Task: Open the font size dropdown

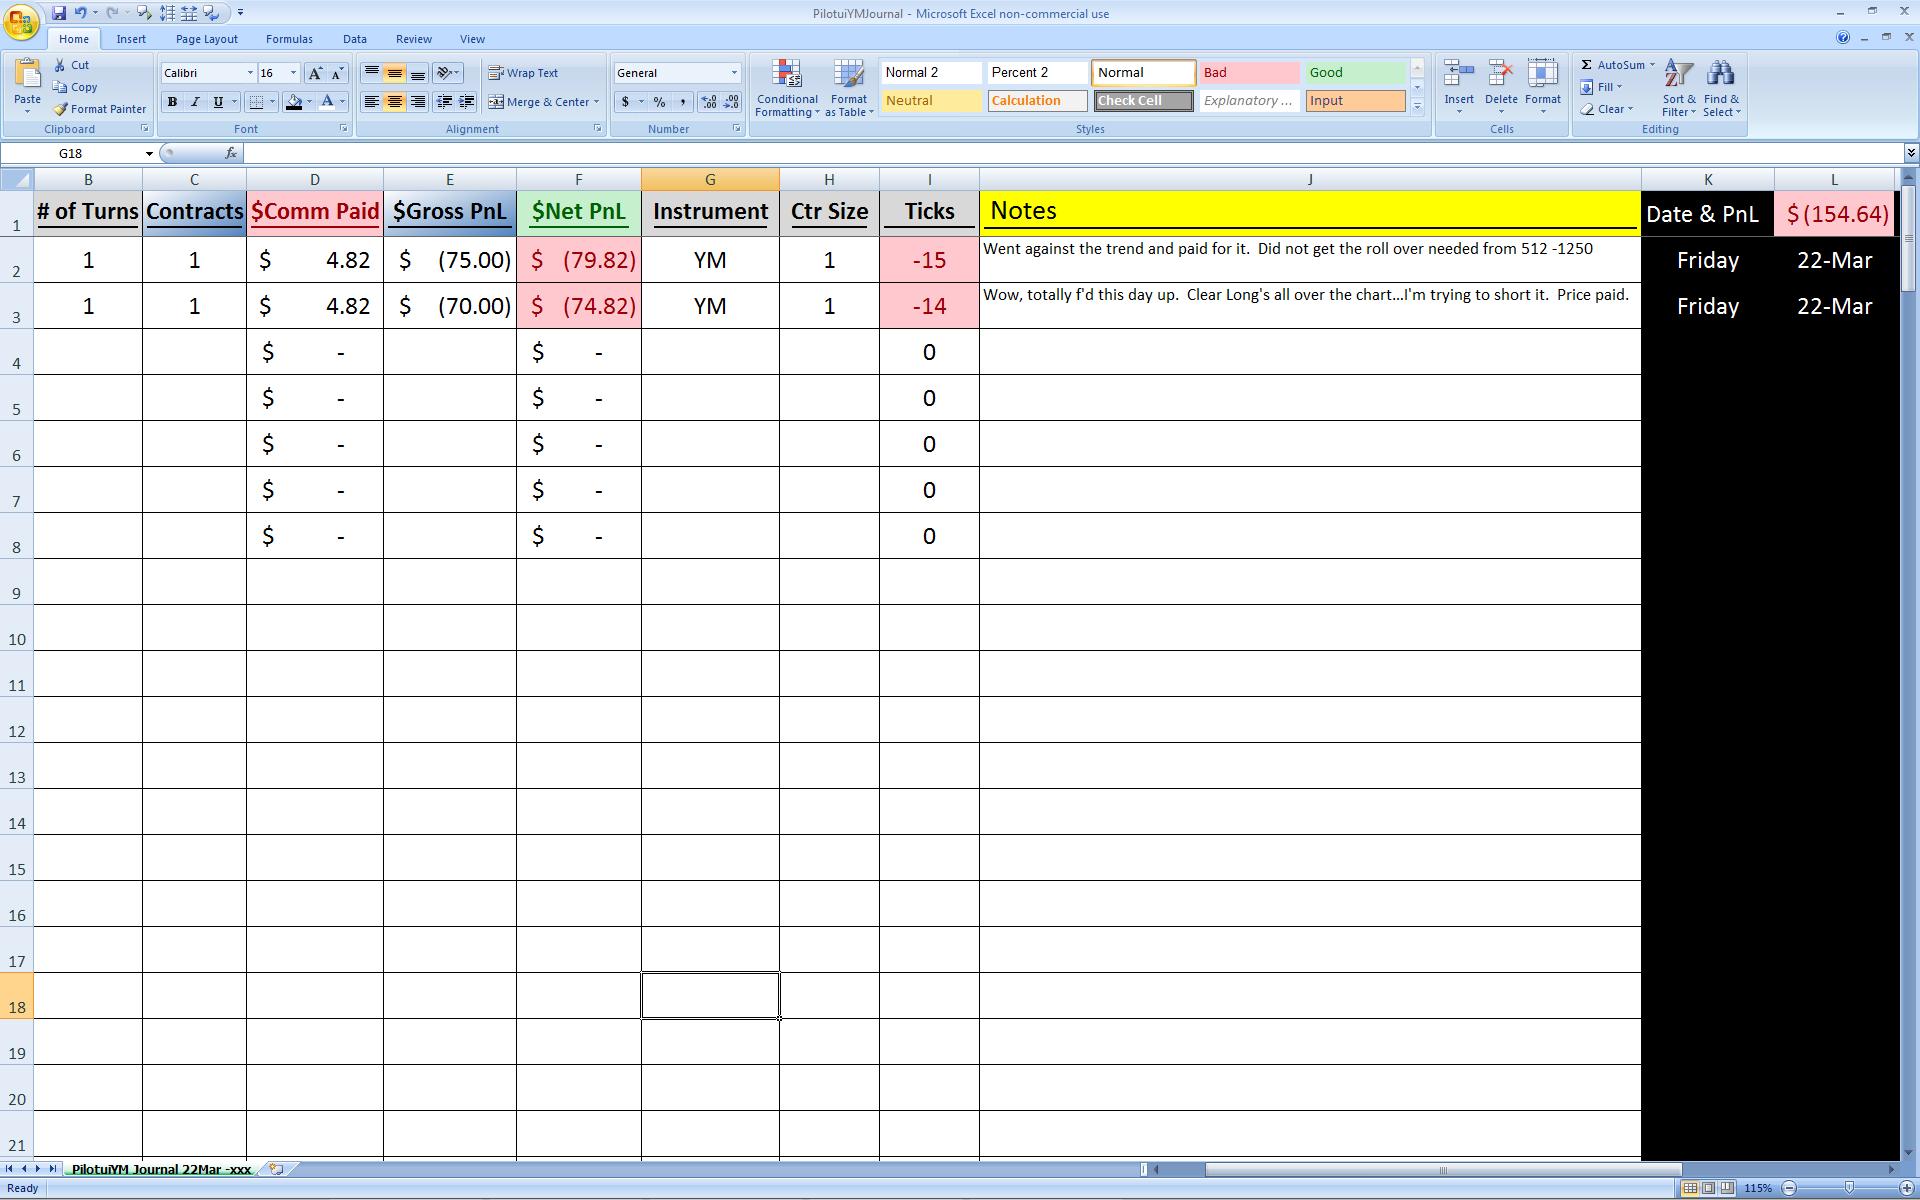Action: click(293, 73)
